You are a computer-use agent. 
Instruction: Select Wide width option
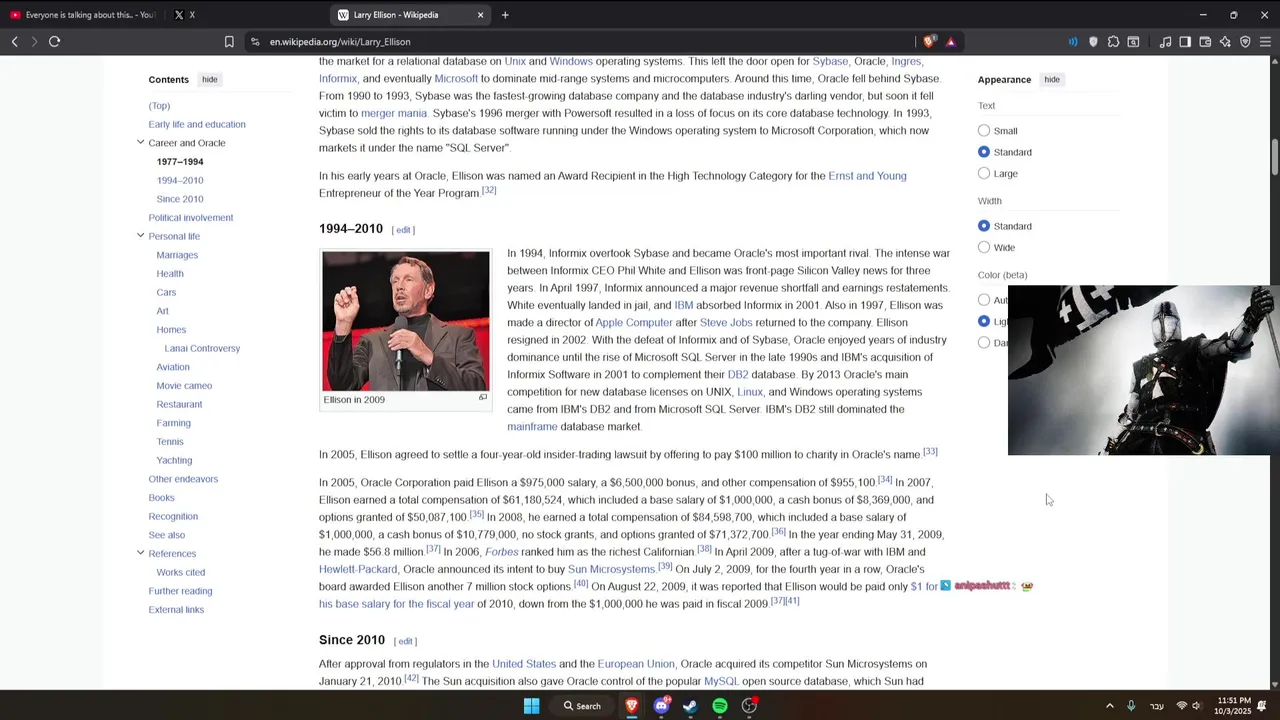pyautogui.click(x=984, y=248)
